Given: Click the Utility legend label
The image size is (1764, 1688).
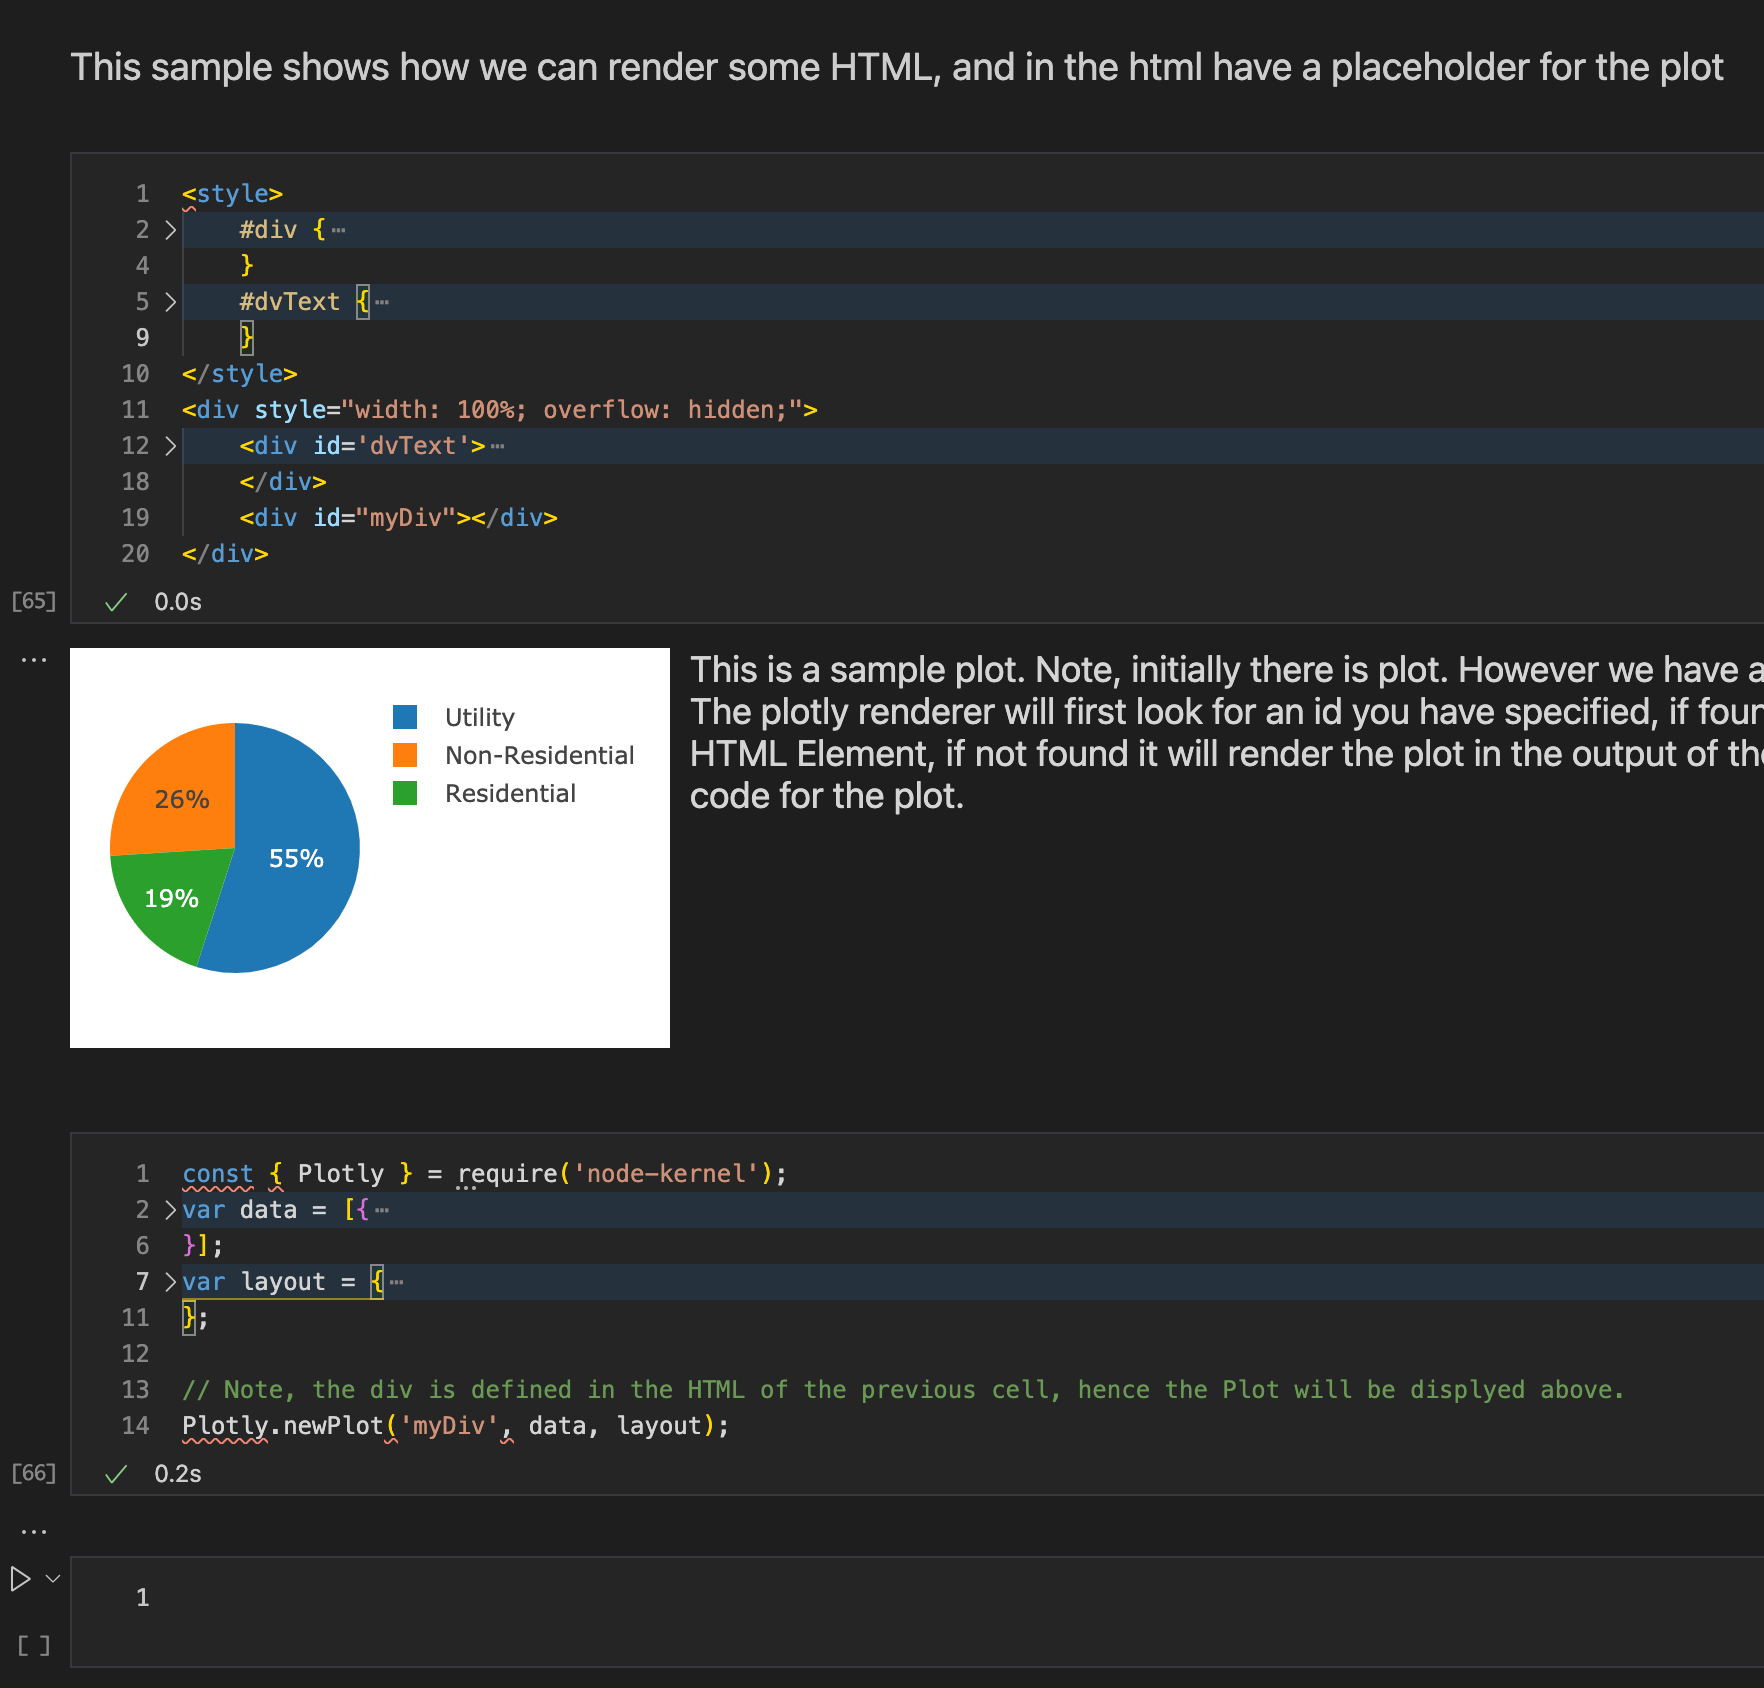Looking at the screenshot, I should (x=480, y=718).
